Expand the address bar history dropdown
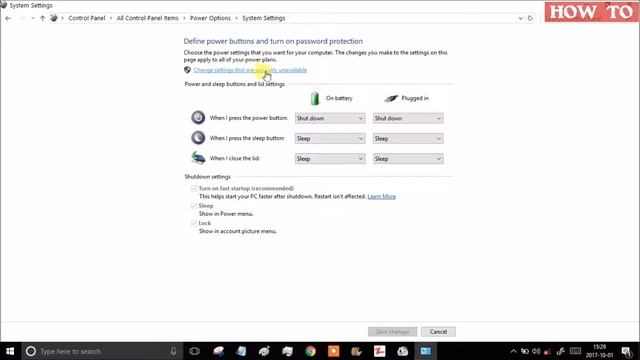Image resolution: width=640 pixels, height=360 pixels. click(x=520, y=18)
